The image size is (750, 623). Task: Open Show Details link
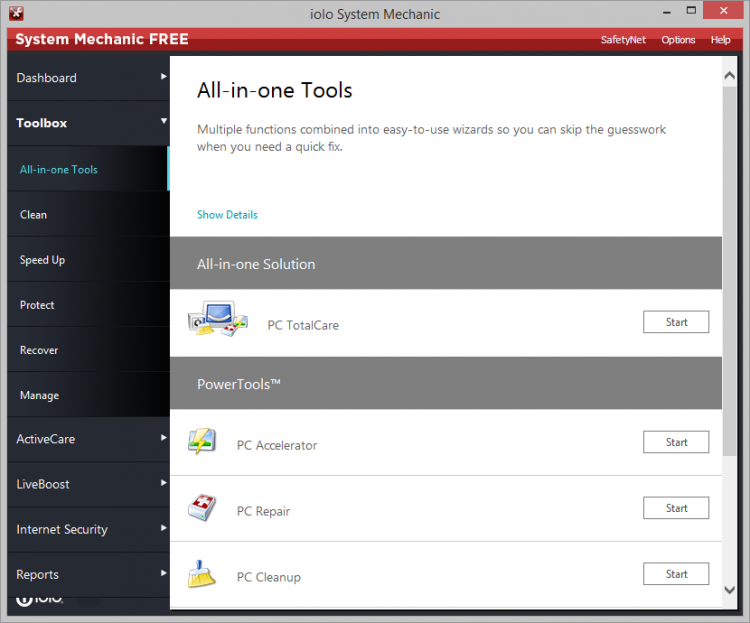tap(227, 215)
